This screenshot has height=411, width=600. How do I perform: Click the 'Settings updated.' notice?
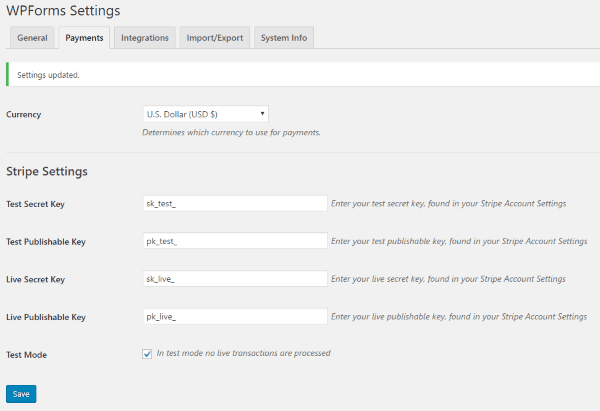click(x=50, y=75)
